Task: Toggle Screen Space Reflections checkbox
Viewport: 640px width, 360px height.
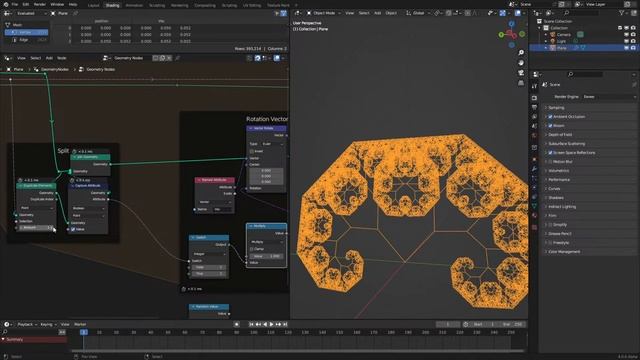Action: pos(550,153)
